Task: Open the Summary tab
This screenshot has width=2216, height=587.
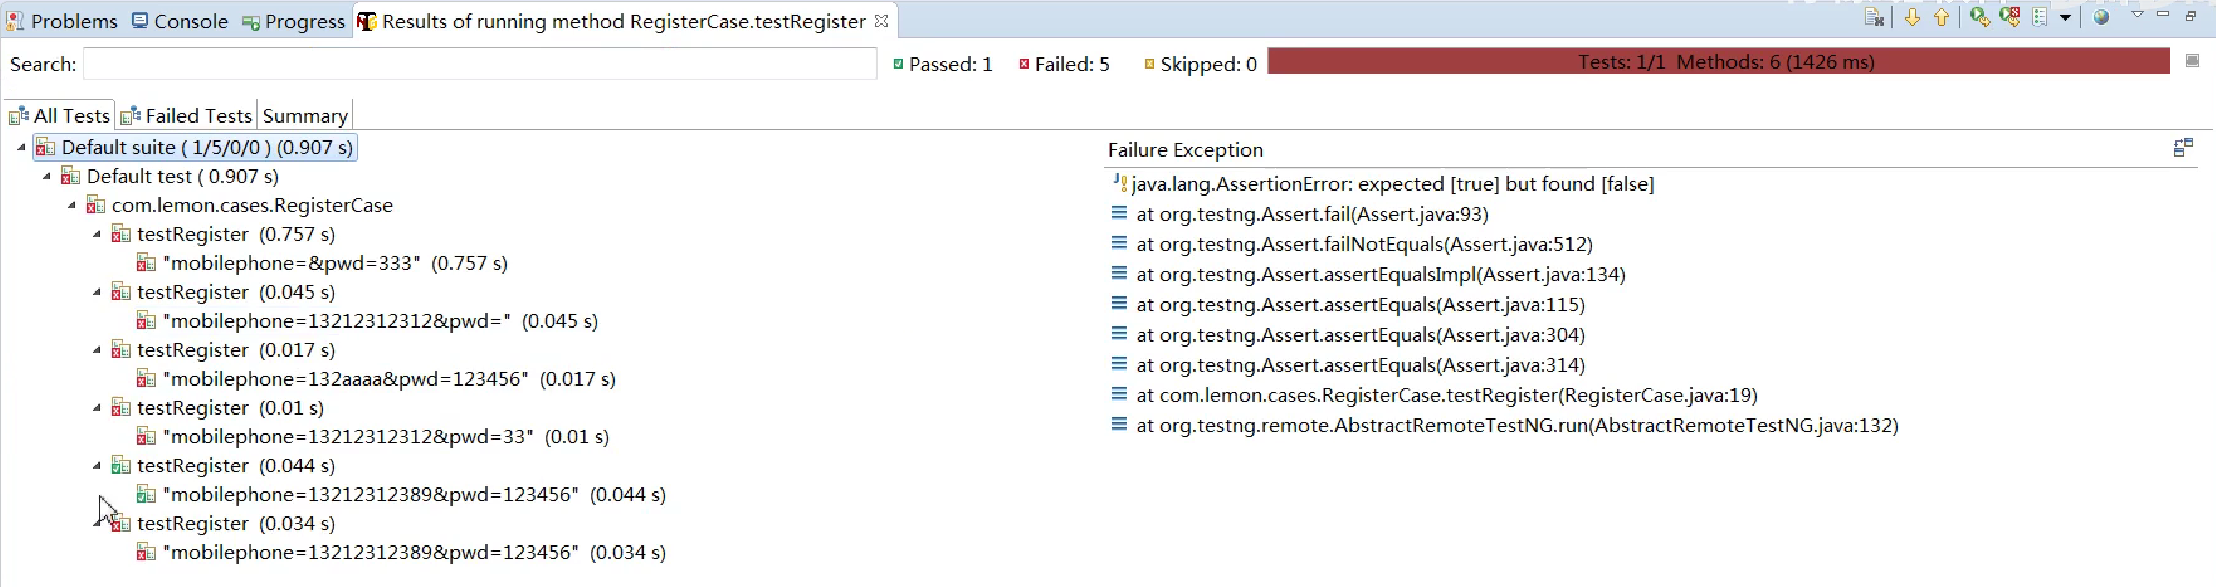Action: tap(305, 116)
